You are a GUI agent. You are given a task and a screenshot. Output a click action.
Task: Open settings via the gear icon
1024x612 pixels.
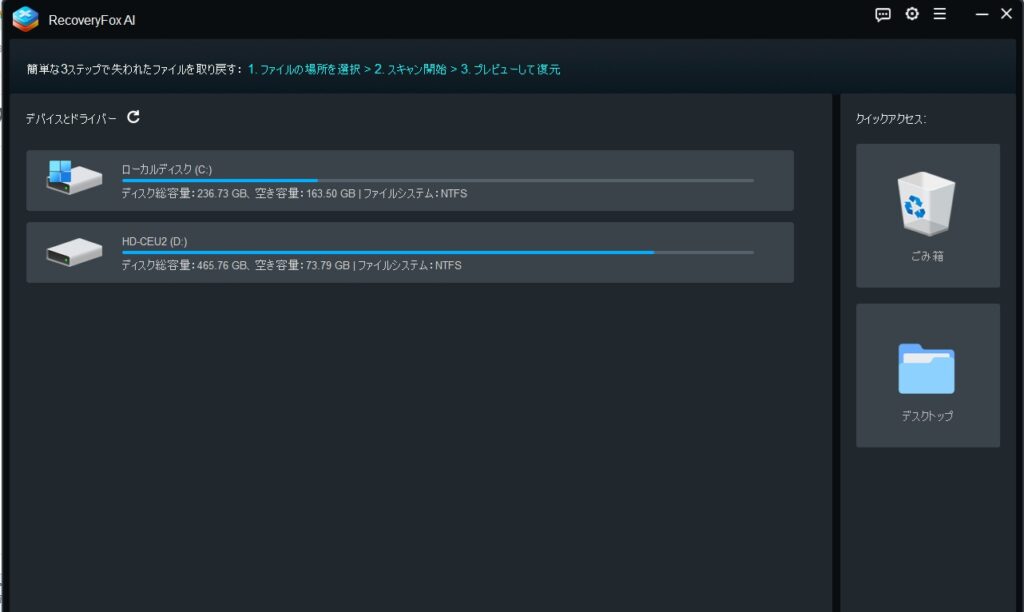click(x=911, y=15)
